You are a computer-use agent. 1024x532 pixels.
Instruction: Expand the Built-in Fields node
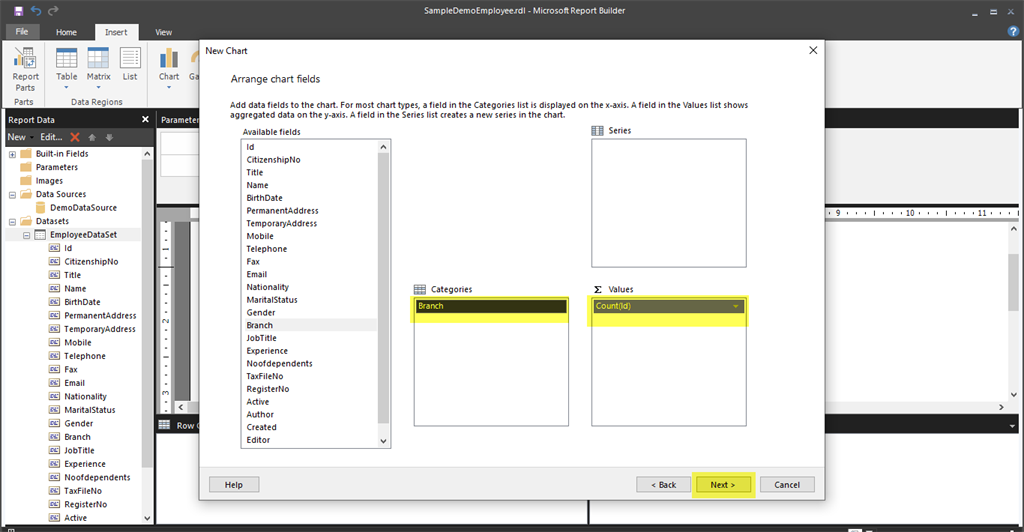click(x=12, y=154)
